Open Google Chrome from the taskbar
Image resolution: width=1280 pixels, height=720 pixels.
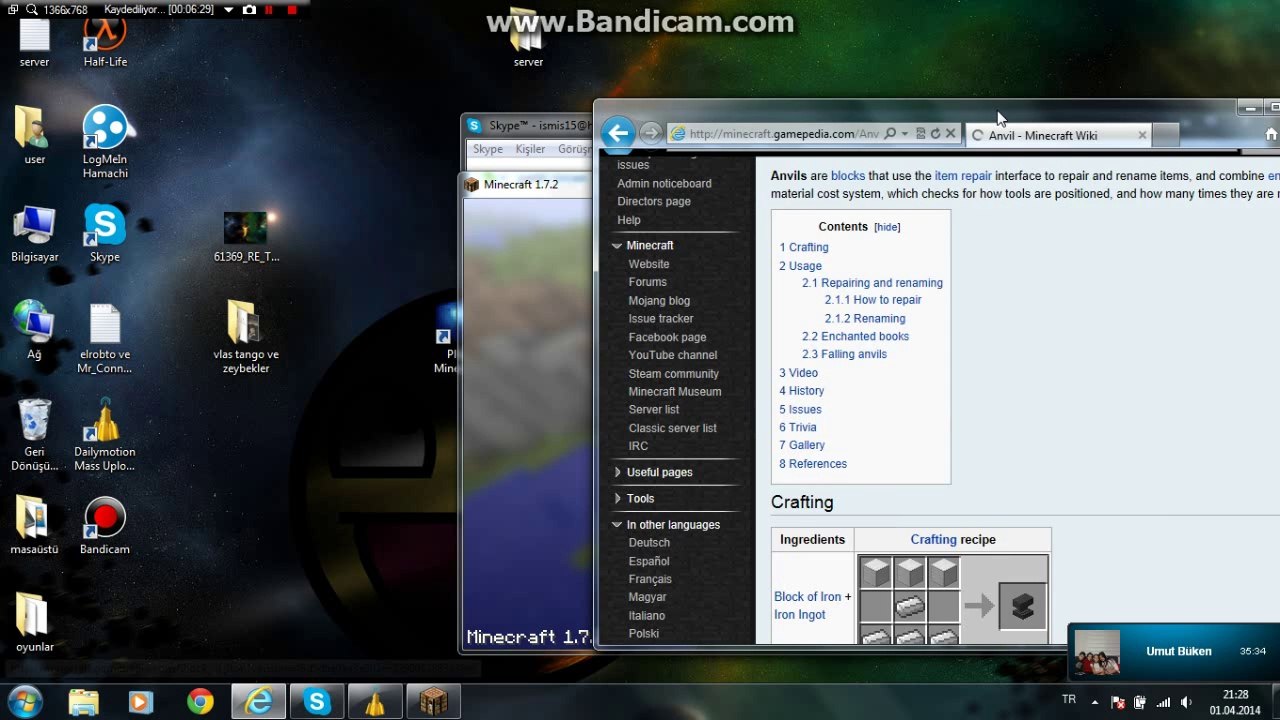[200, 702]
